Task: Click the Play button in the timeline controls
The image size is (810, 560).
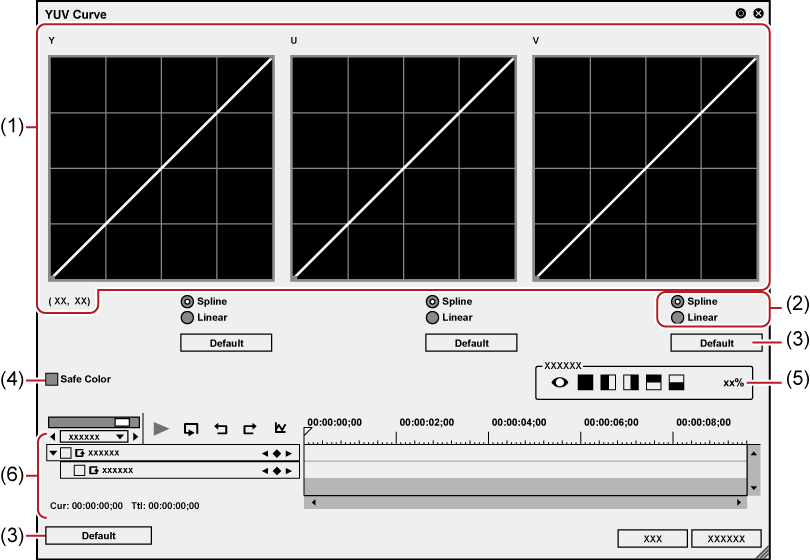Action: 161,428
